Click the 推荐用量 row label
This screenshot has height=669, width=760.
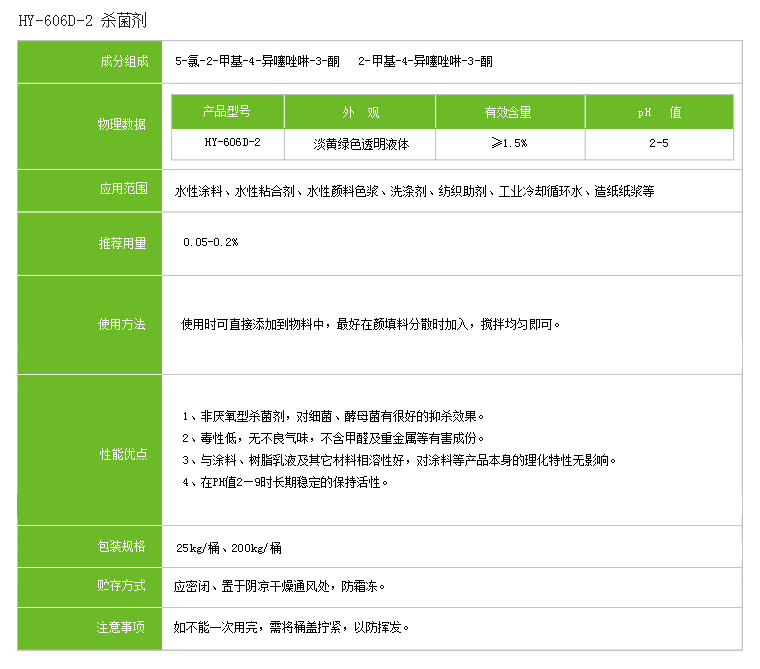(121, 243)
